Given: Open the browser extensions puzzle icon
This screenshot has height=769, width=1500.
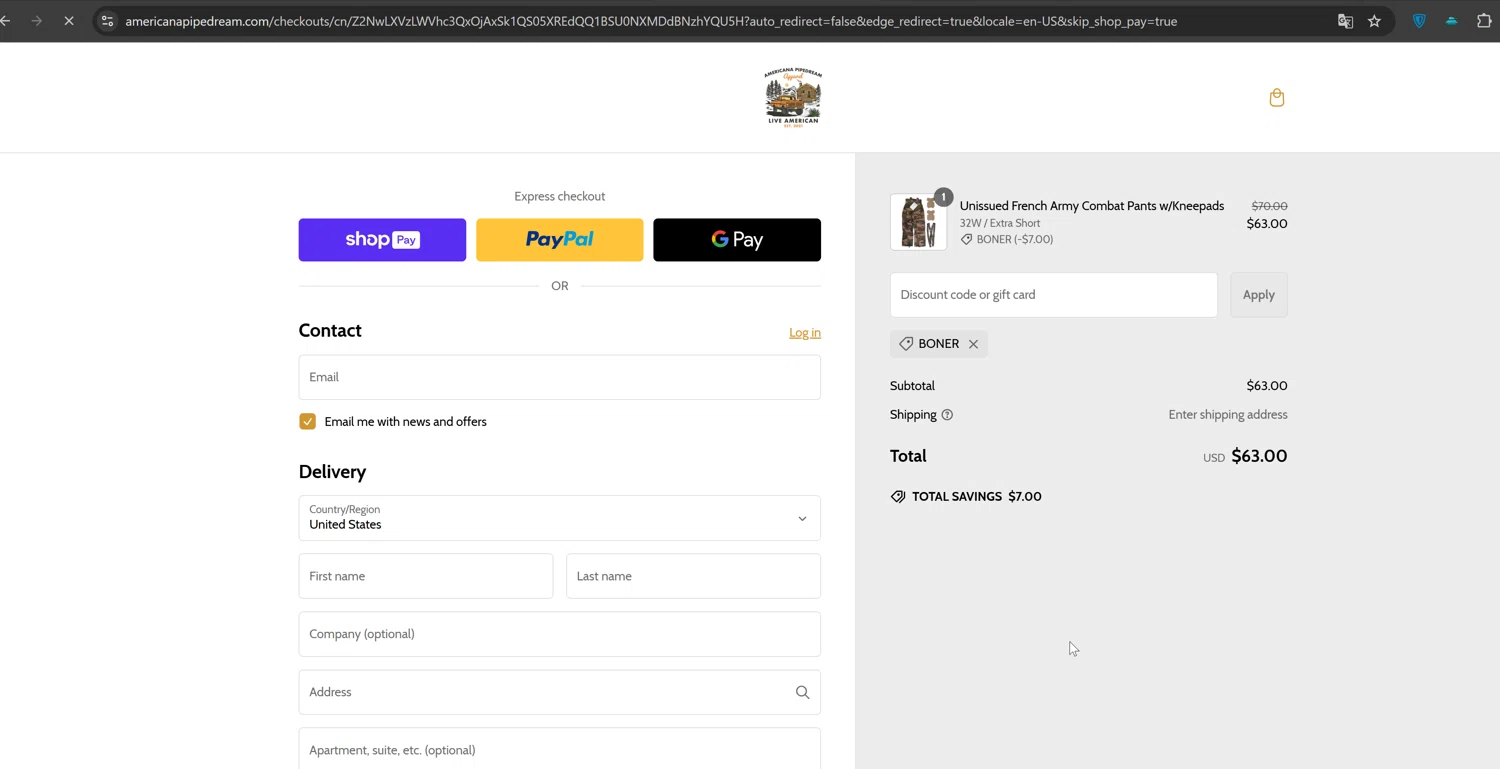Looking at the screenshot, I should [x=1483, y=21].
